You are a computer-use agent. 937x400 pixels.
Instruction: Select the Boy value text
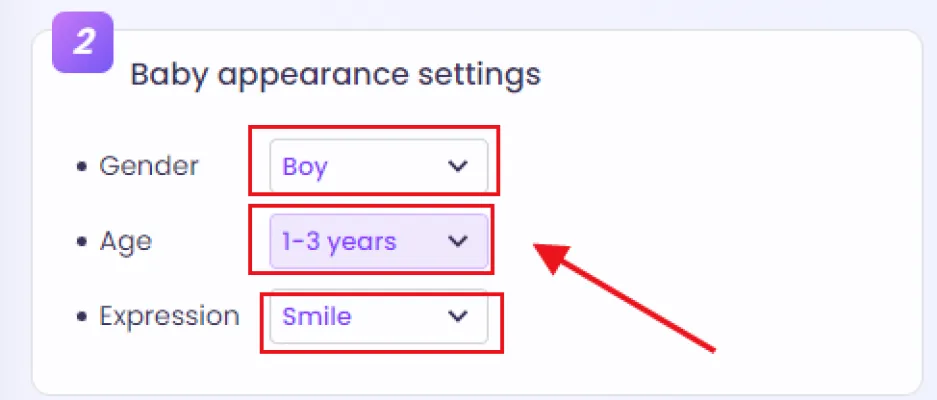click(x=305, y=167)
